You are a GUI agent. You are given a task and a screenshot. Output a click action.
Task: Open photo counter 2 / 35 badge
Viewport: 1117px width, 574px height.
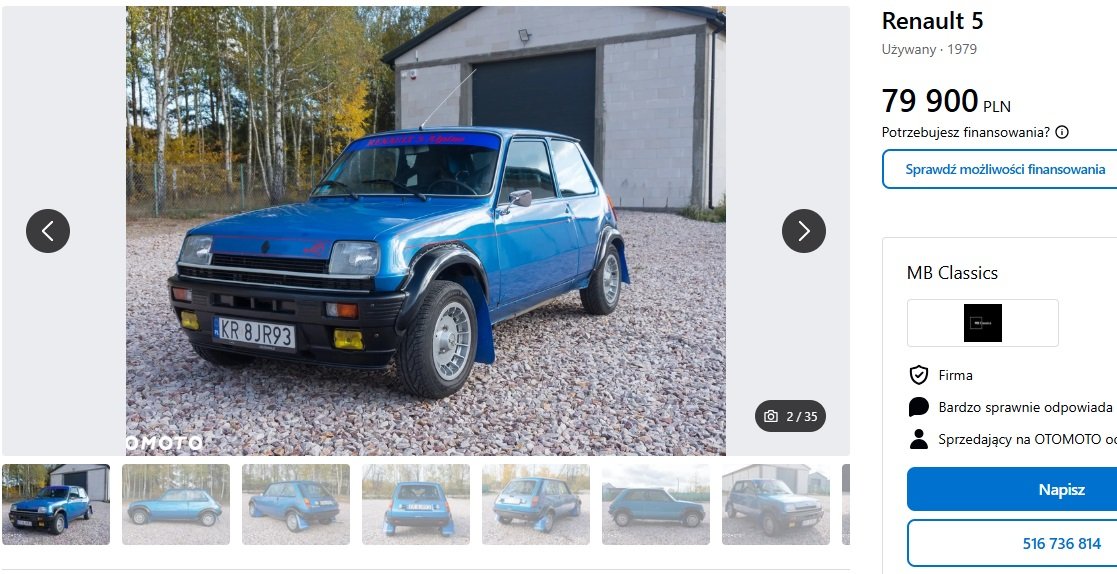point(790,417)
